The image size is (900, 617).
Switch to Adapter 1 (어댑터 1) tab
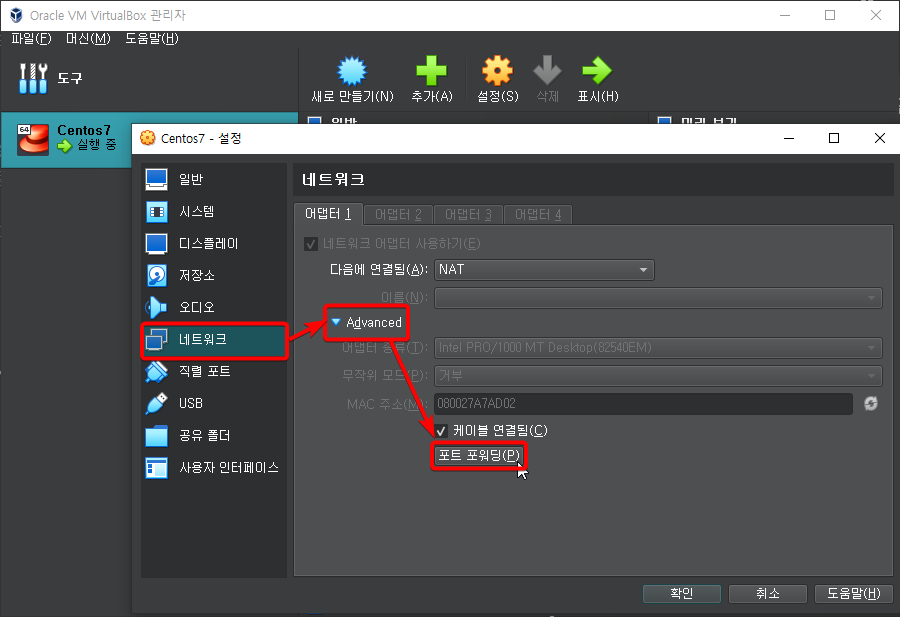point(328,214)
